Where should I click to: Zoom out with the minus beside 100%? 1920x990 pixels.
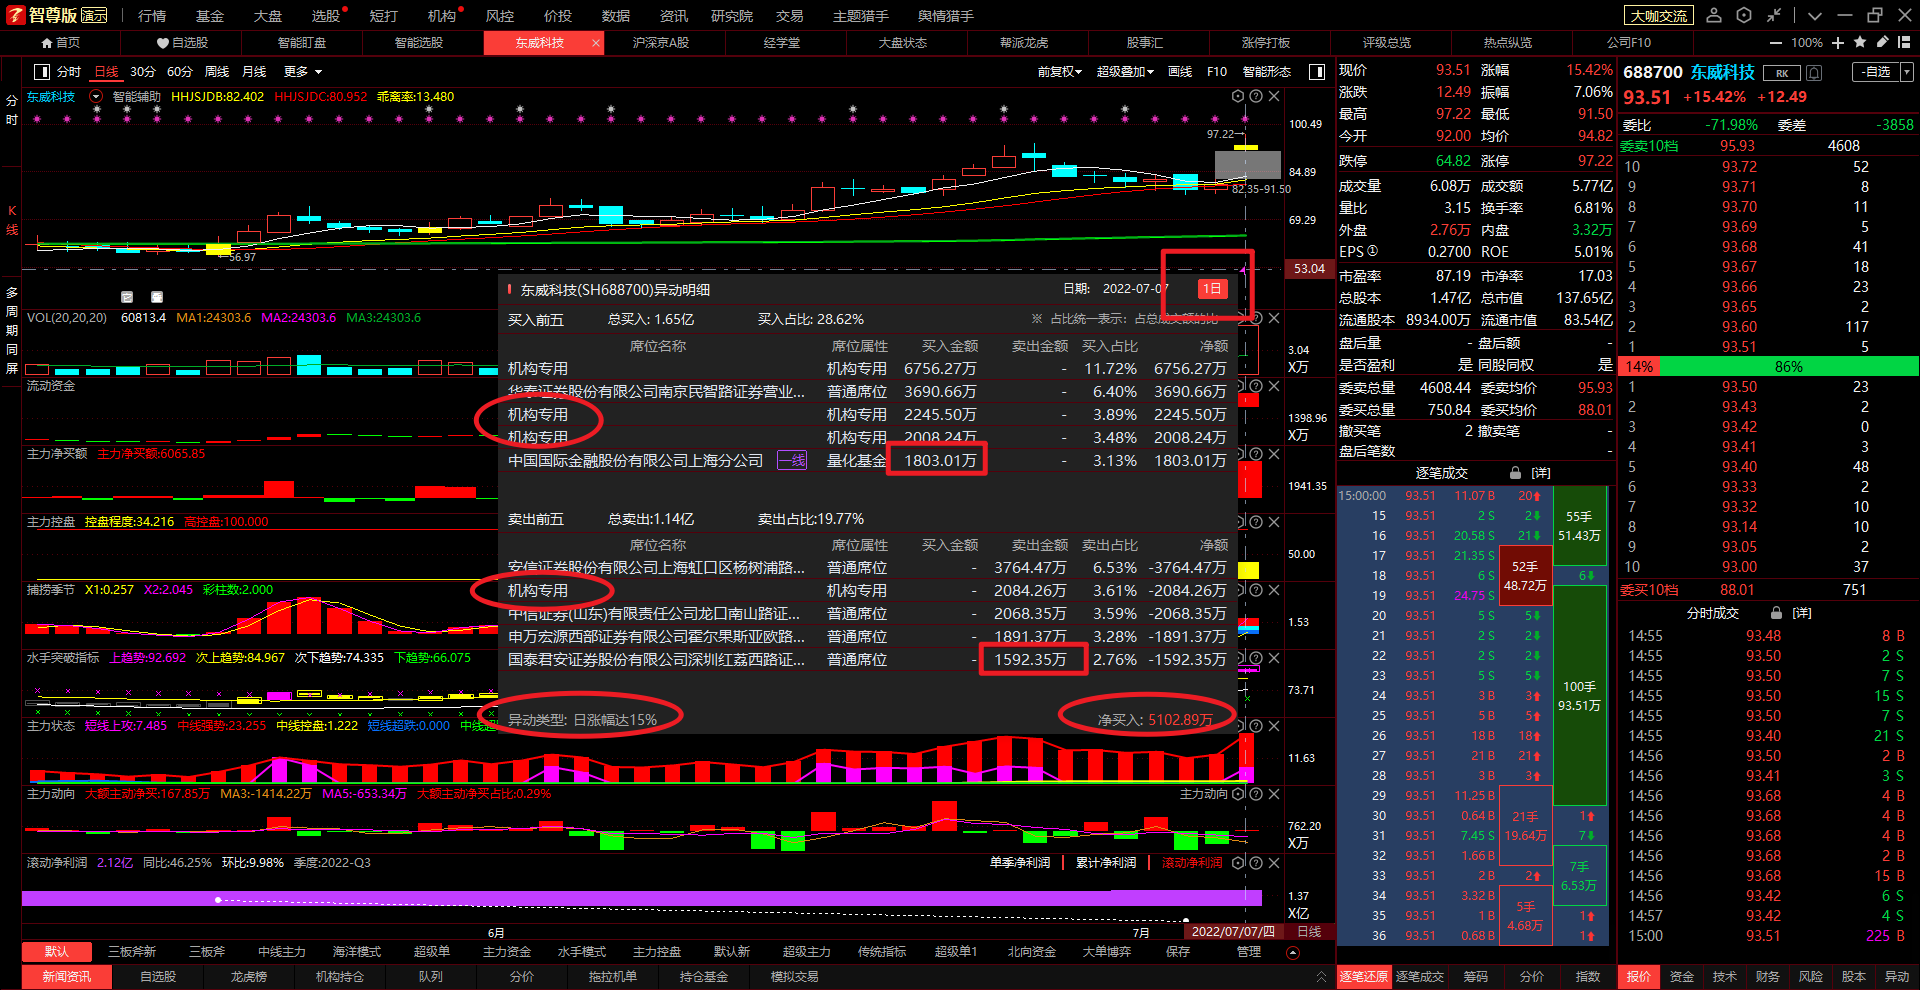[1776, 43]
